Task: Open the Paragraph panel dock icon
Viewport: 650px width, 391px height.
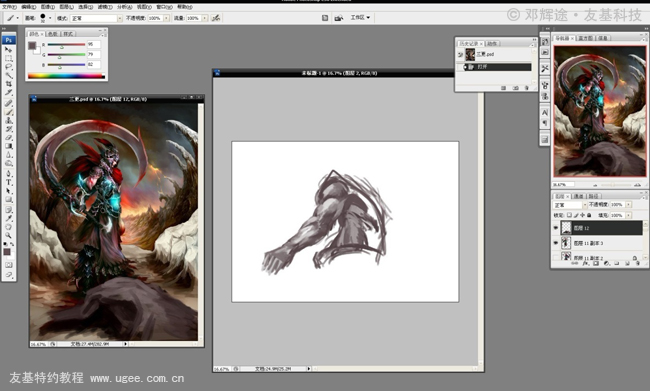Action: pyautogui.click(x=545, y=123)
